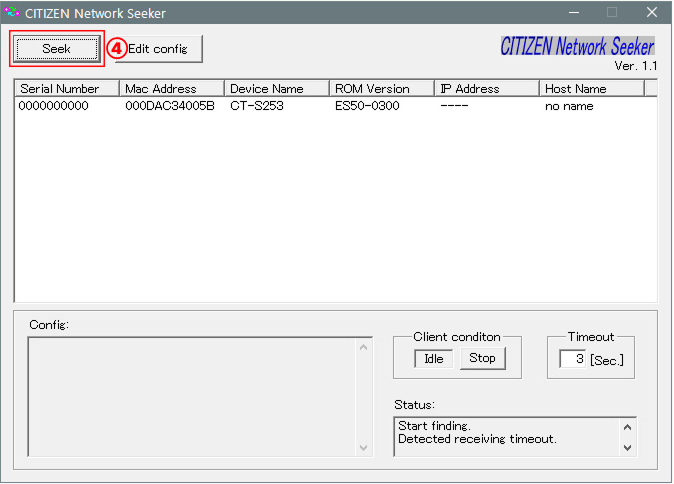Click the Mac Address column header
Viewport: 674px width, 484px height.
(x=171, y=89)
